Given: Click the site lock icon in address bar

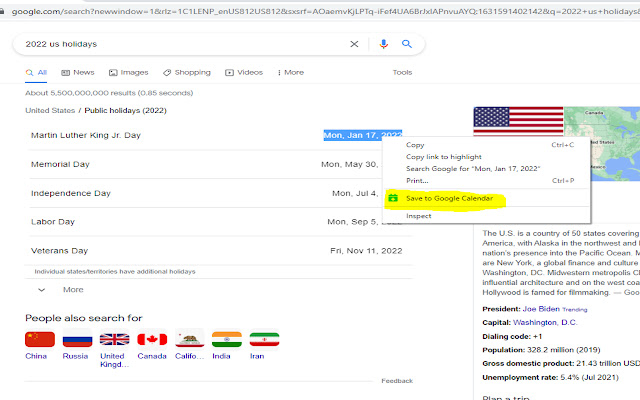Looking at the screenshot, I should click(2, 11).
